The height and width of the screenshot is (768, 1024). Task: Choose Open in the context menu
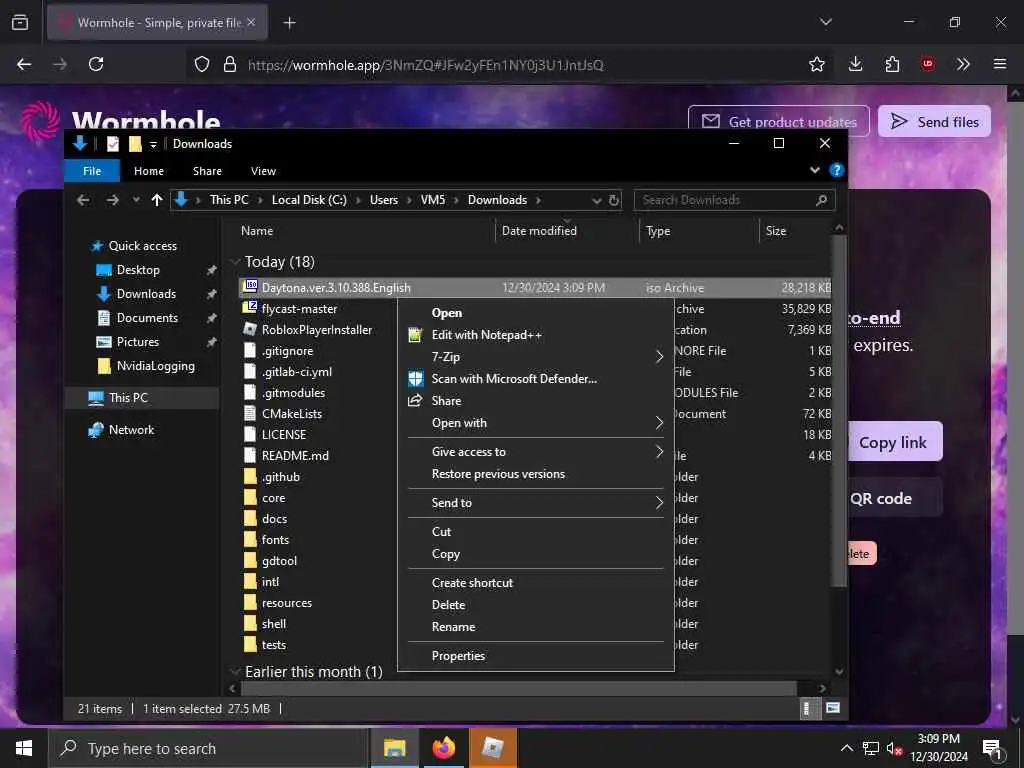(536, 313)
